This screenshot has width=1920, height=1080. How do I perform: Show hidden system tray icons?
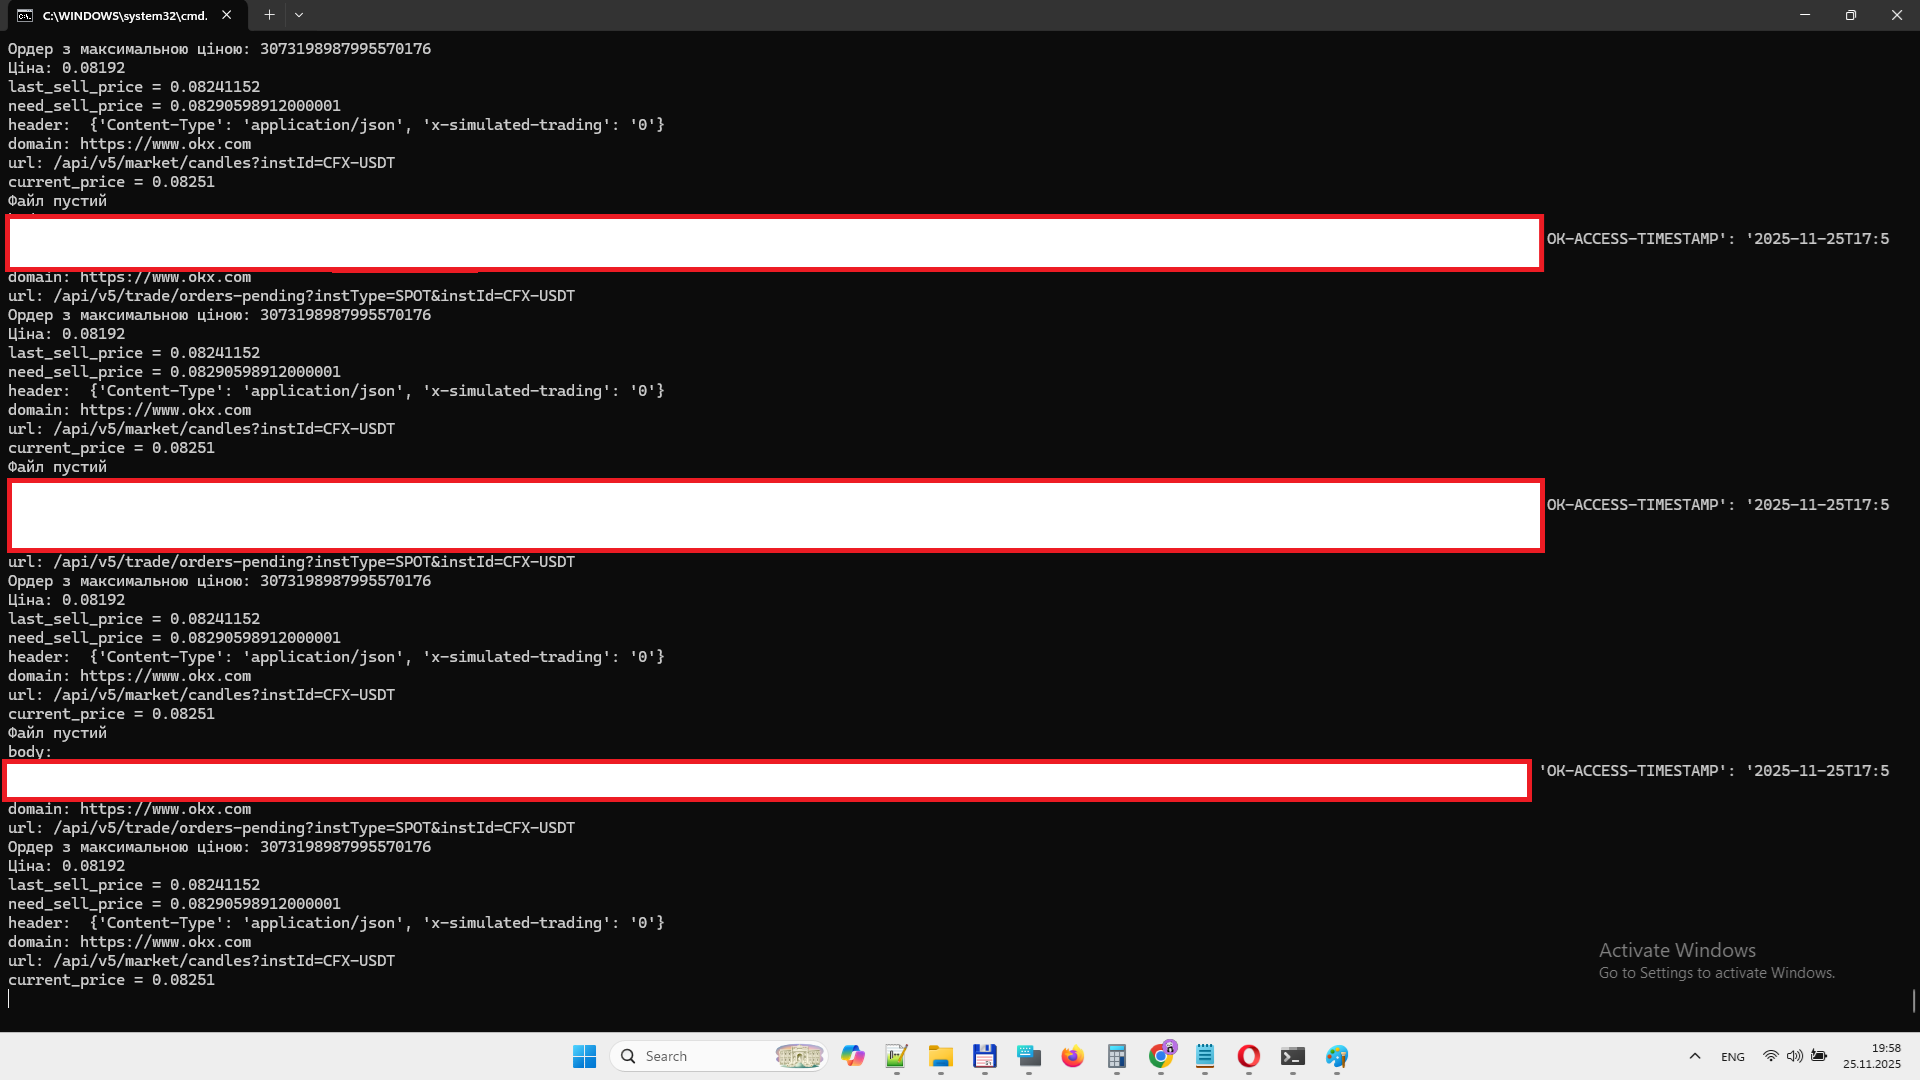[x=1694, y=1056]
